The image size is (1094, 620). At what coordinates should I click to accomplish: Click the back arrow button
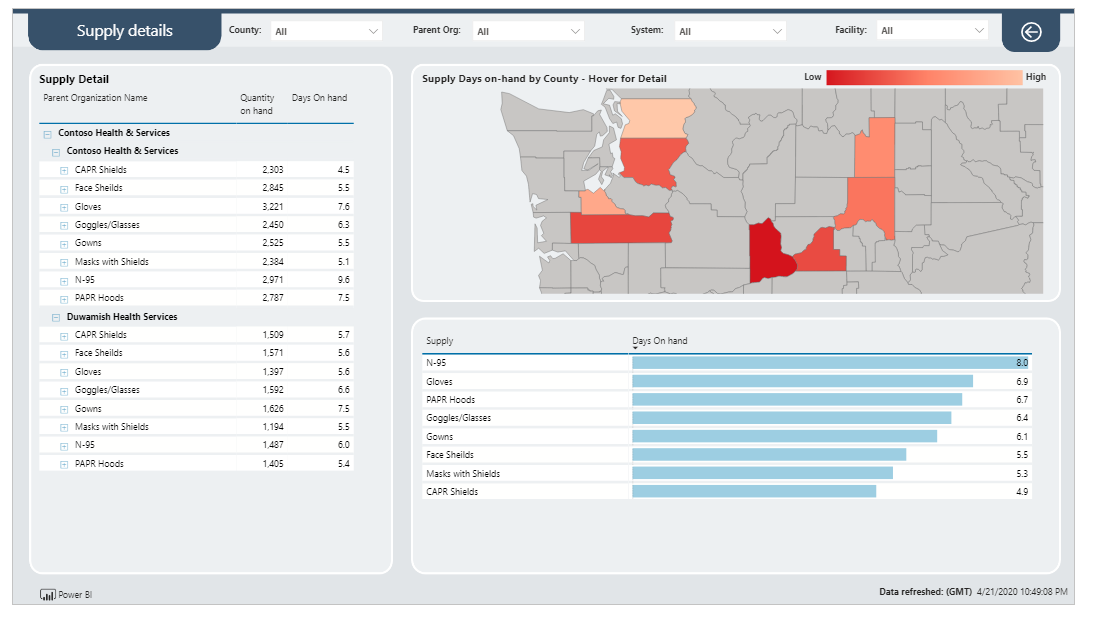pyautogui.click(x=1031, y=31)
